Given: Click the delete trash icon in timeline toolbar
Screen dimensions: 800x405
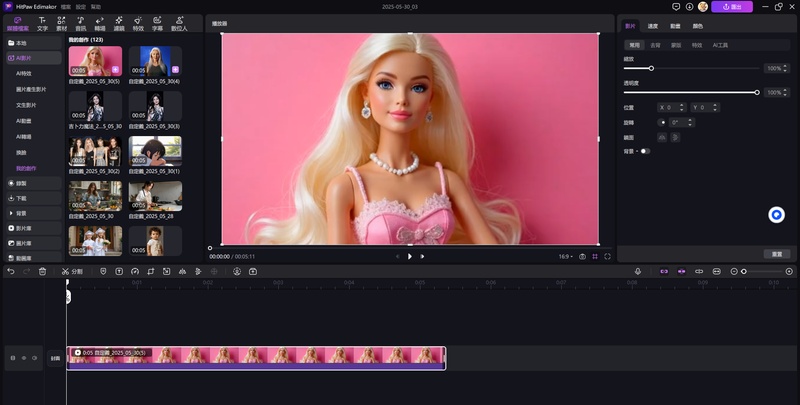Looking at the screenshot, I should pyautogui.click(x=42, y=271).
